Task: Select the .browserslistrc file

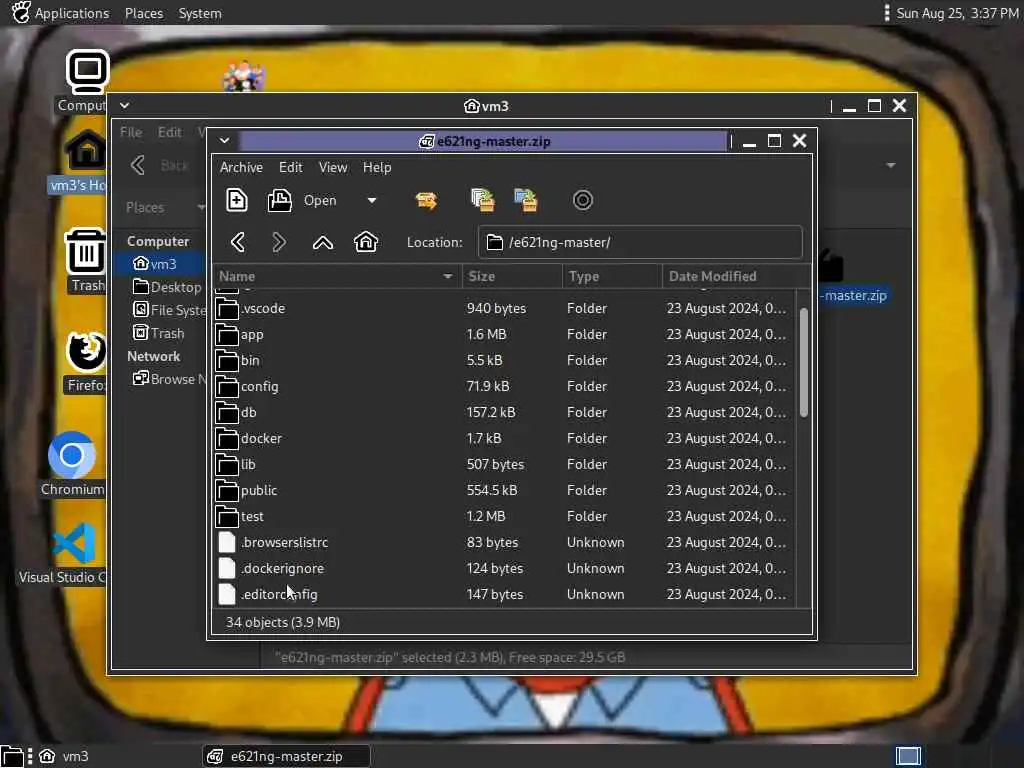Action: (x=504, y=543)
